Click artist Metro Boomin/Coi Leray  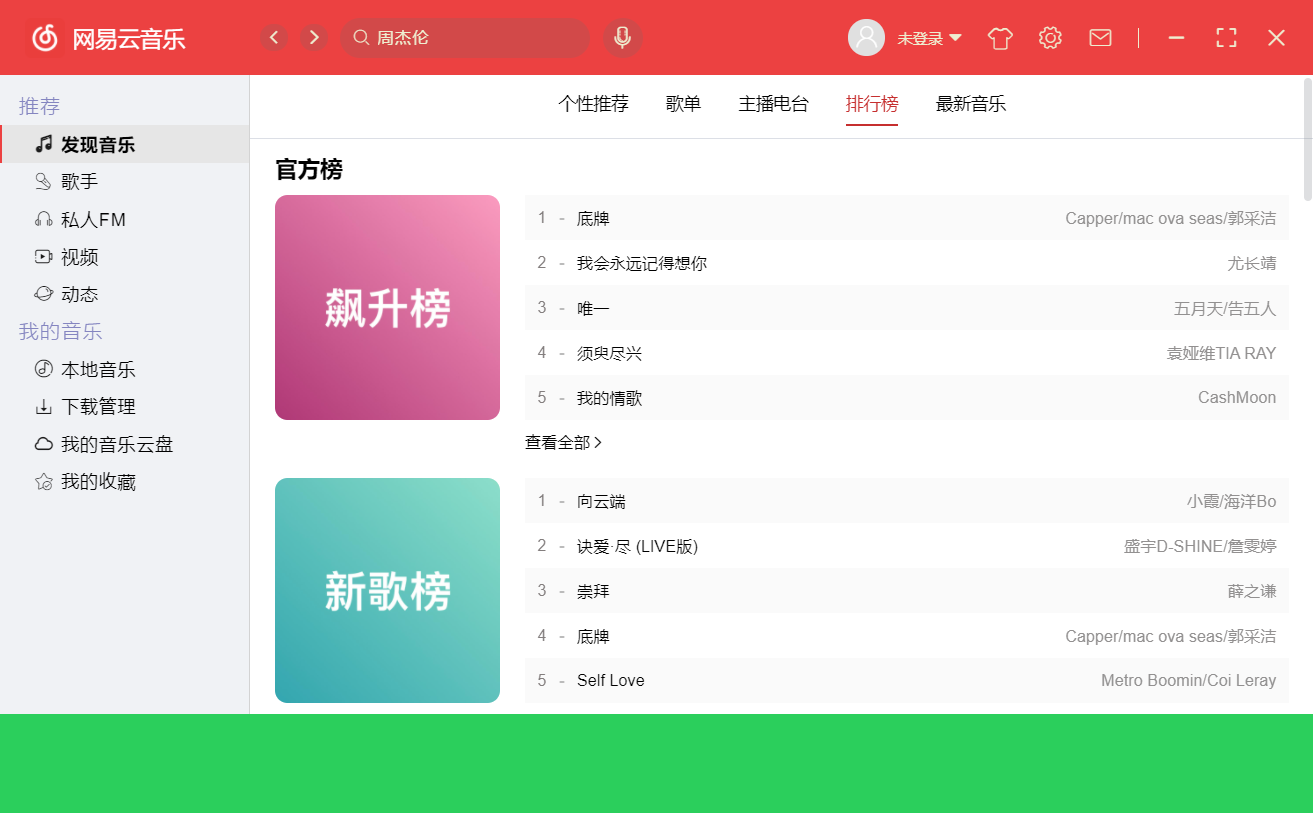(1189, 681)
